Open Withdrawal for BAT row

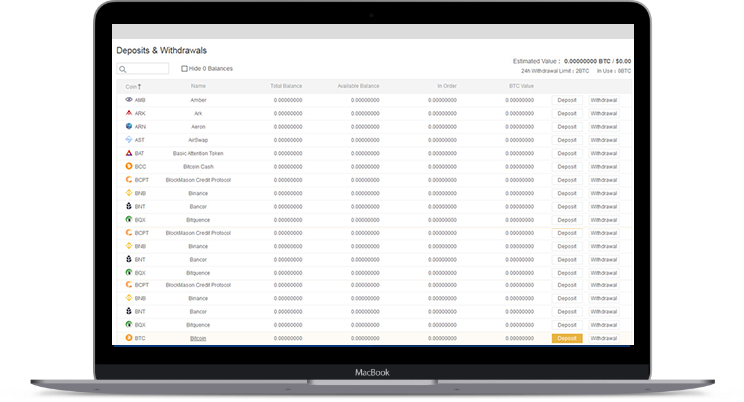point(604,153)
